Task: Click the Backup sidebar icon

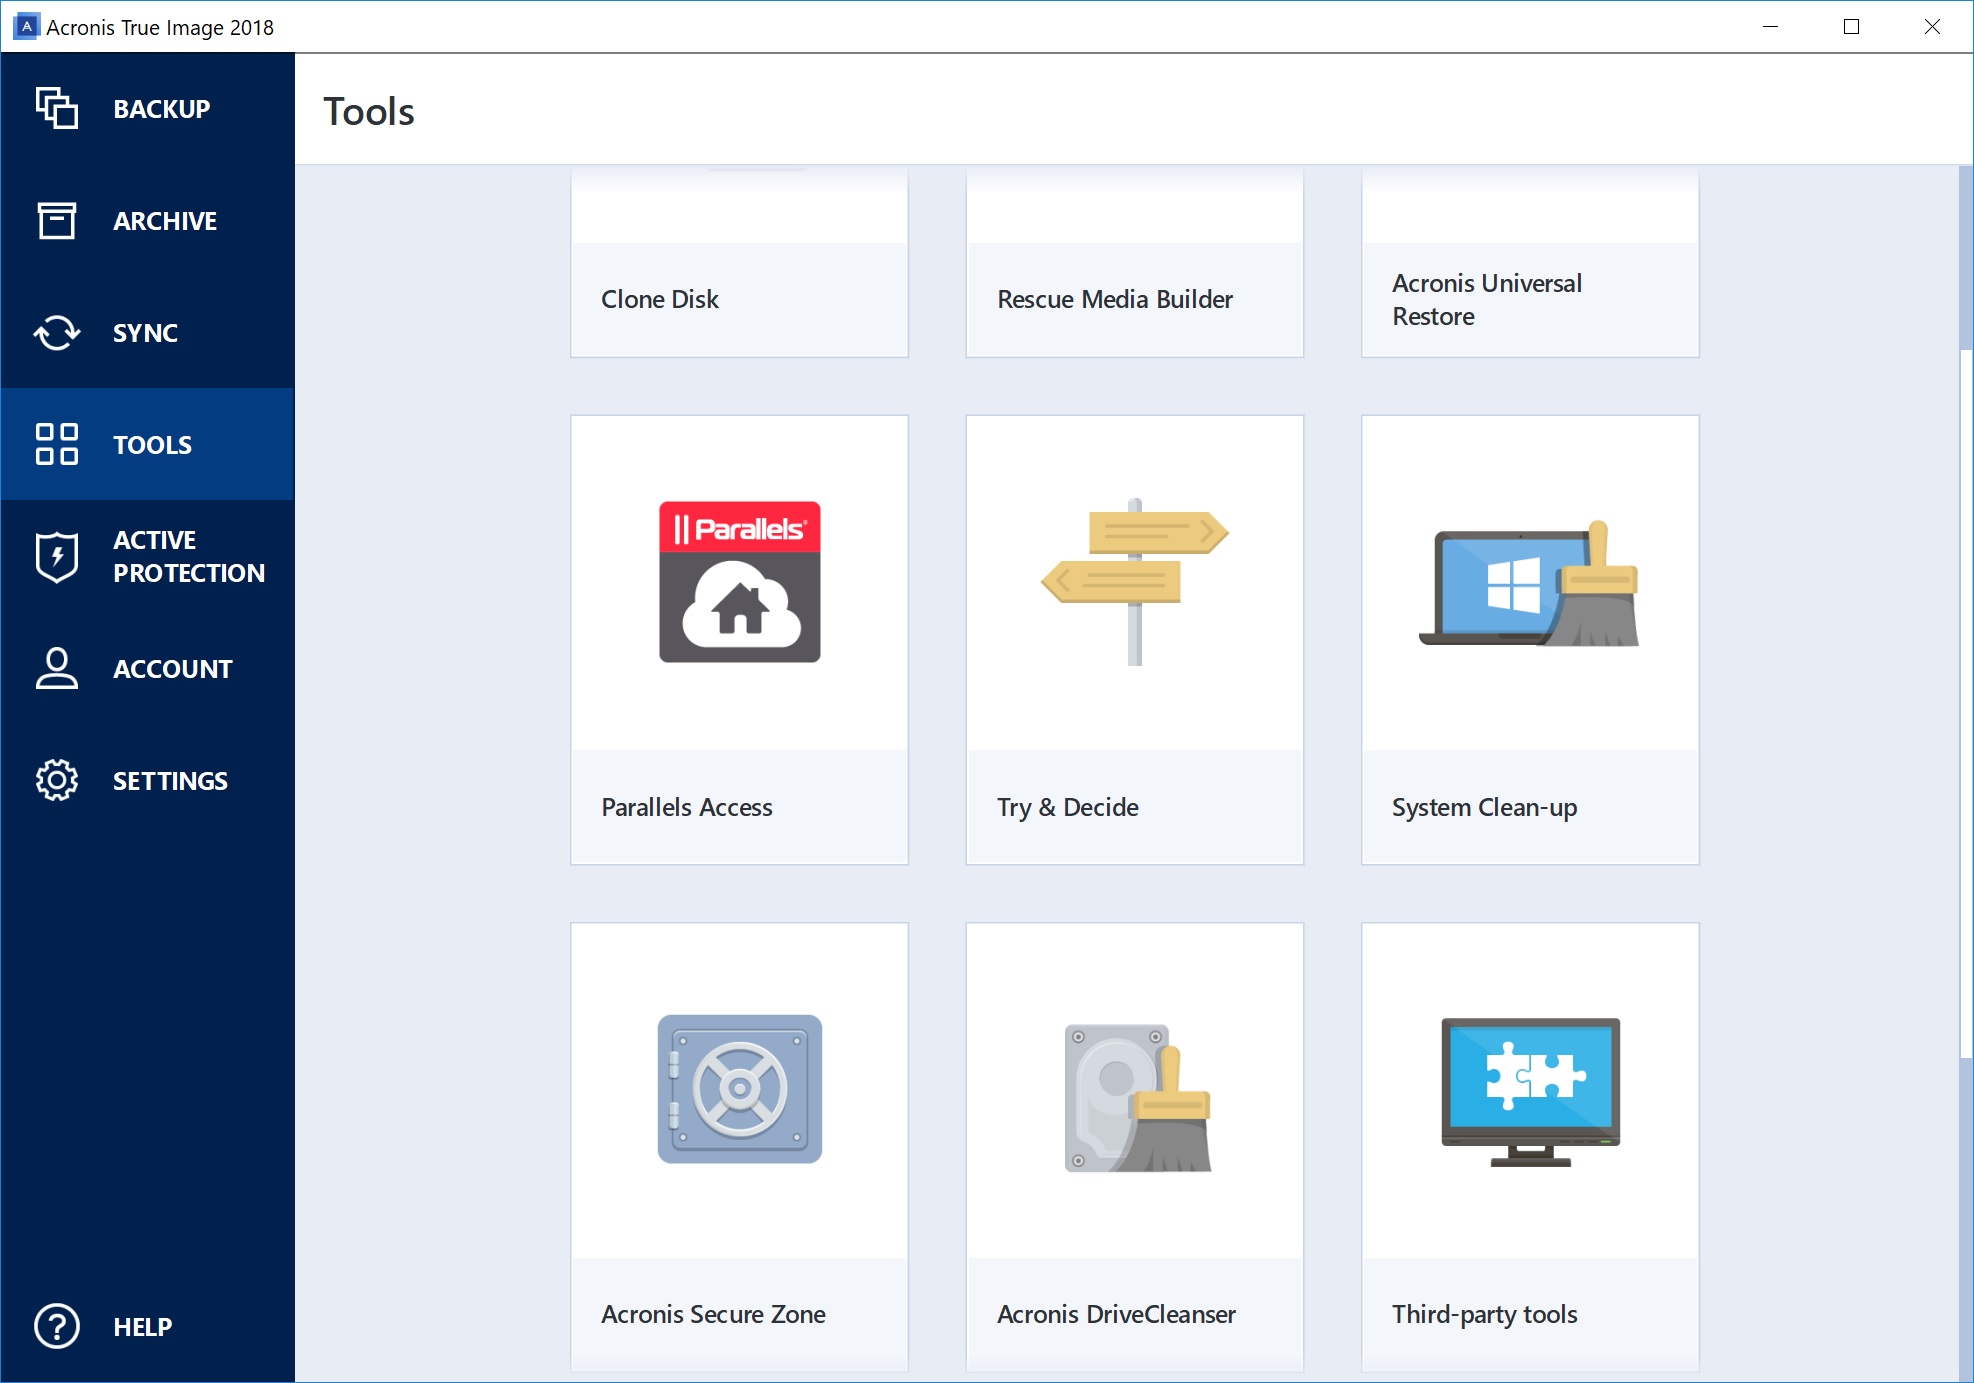Action: tap(57, 108)
